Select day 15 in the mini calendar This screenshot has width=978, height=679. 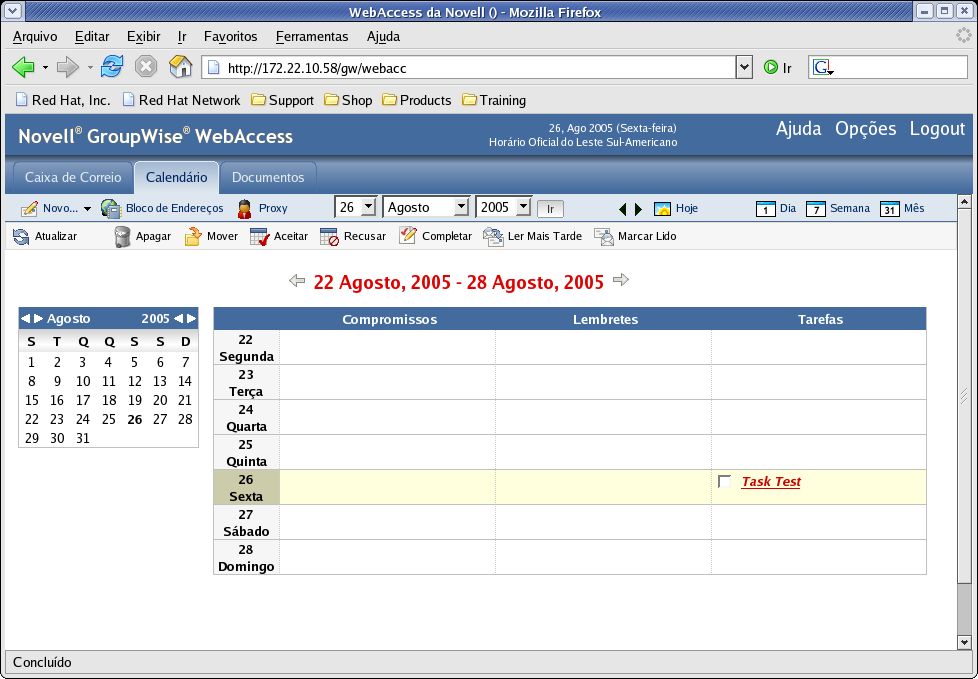click(x=31, y=400)
